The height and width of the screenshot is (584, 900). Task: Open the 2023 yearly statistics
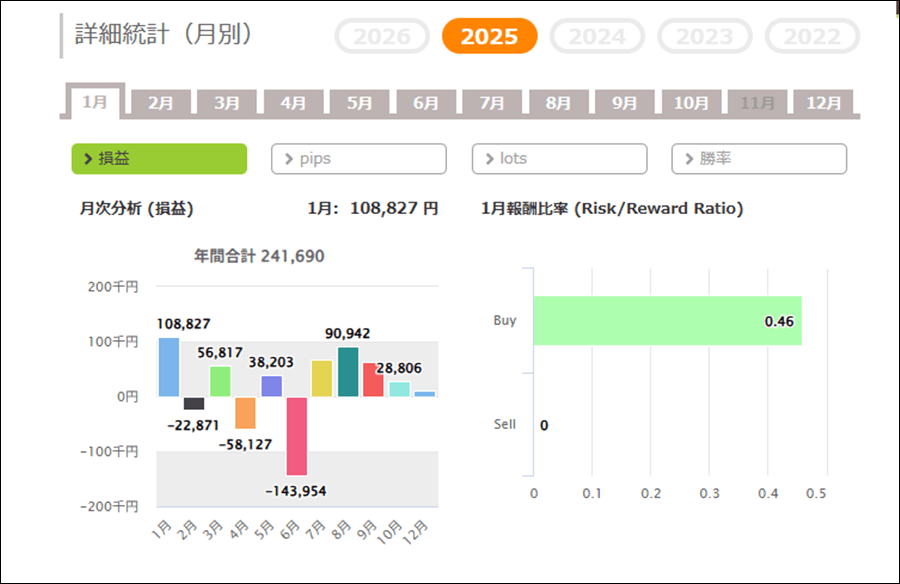704,37
